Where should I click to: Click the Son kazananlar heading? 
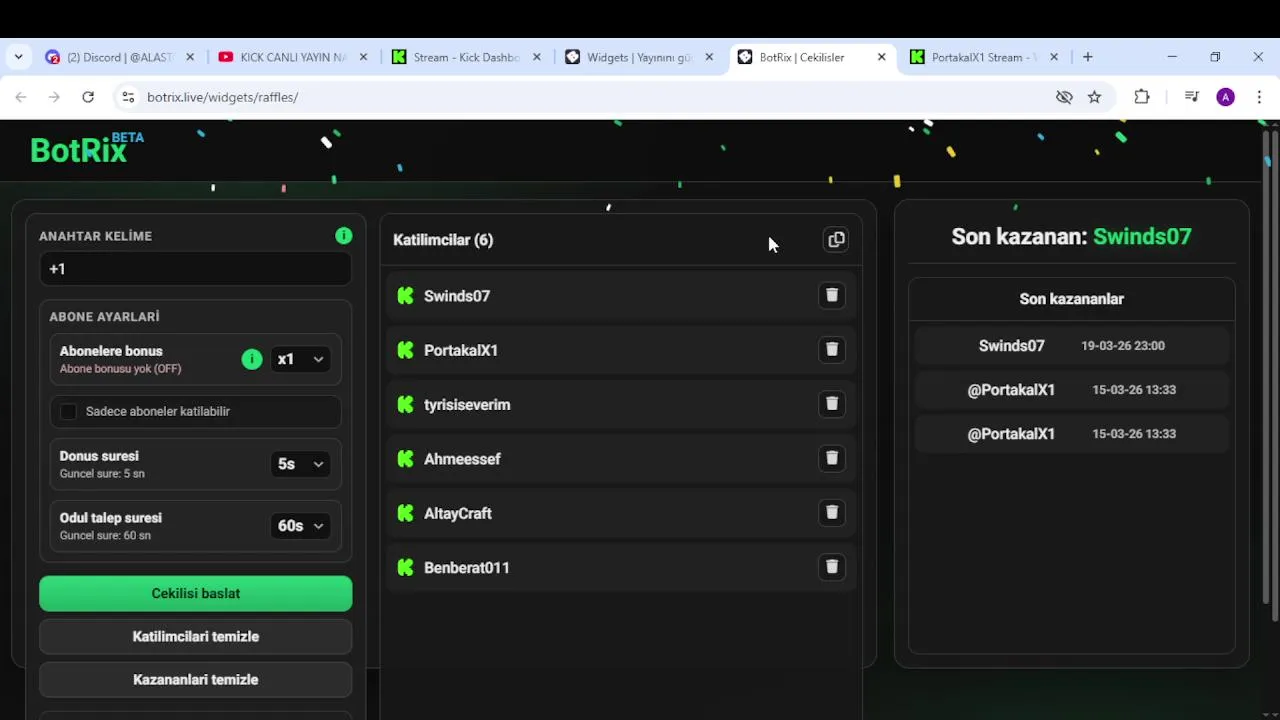(x=1071, y=299)
